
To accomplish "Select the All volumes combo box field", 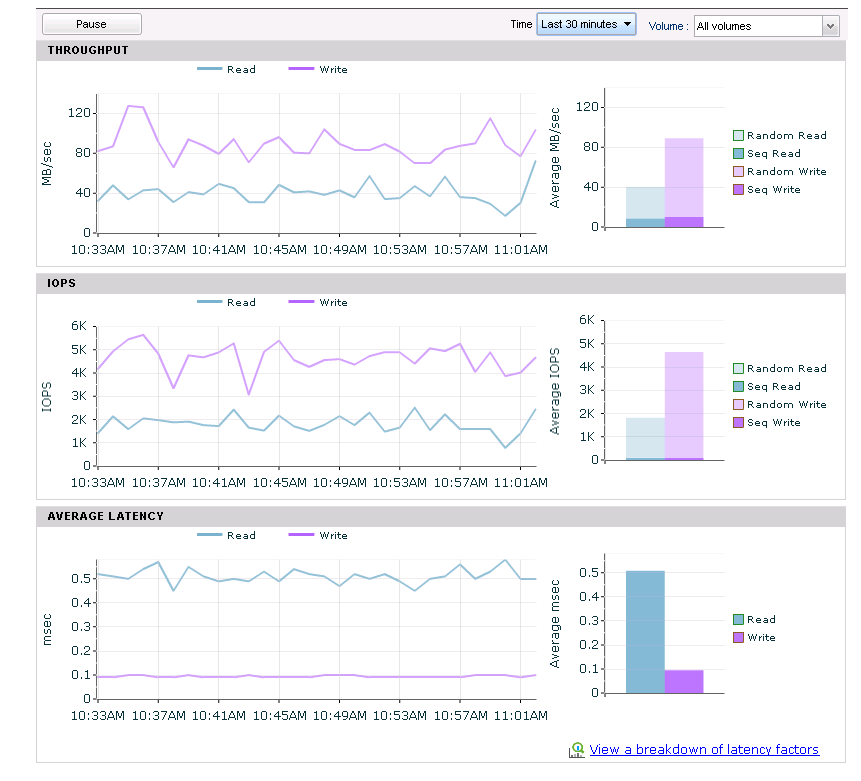I will coord(767,26).
